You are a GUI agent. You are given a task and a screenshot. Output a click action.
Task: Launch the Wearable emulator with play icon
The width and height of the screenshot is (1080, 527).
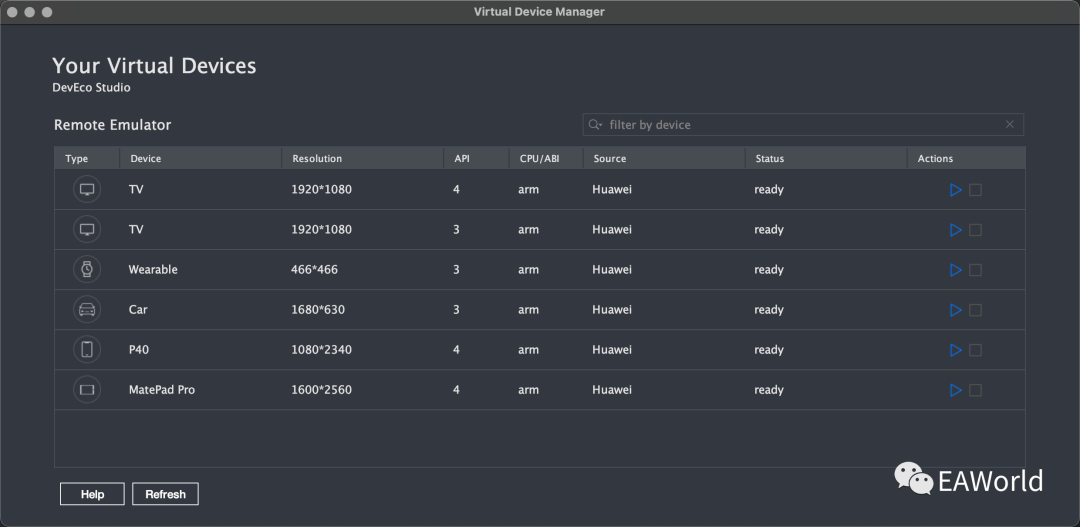click(955, 270)
